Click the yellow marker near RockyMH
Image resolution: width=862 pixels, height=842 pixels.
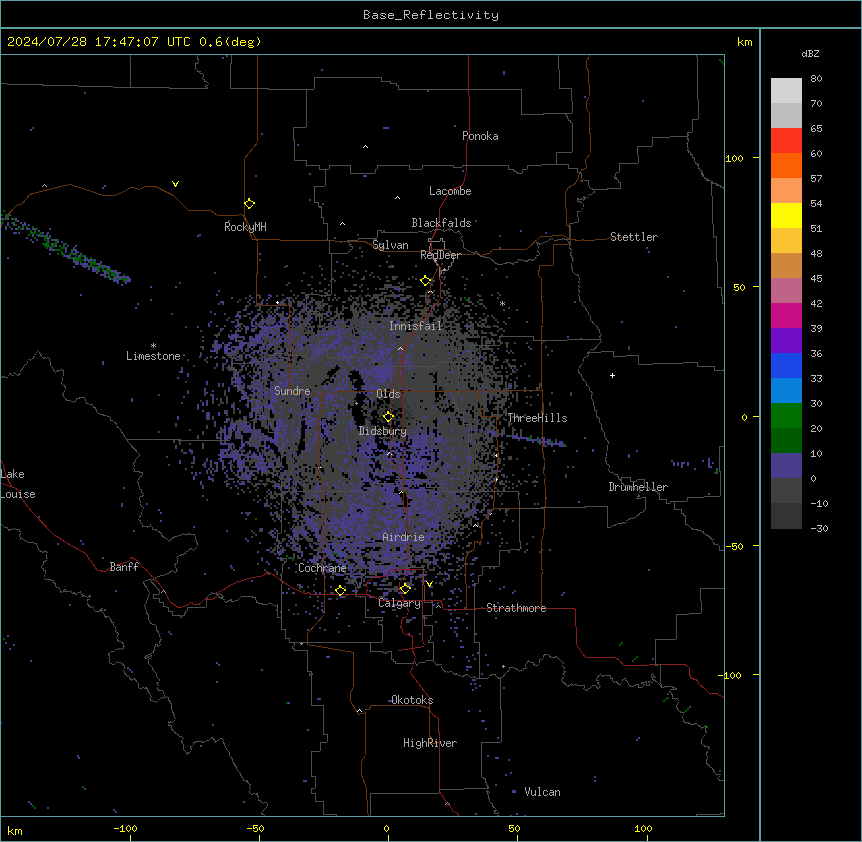click(x=250, y=204)
